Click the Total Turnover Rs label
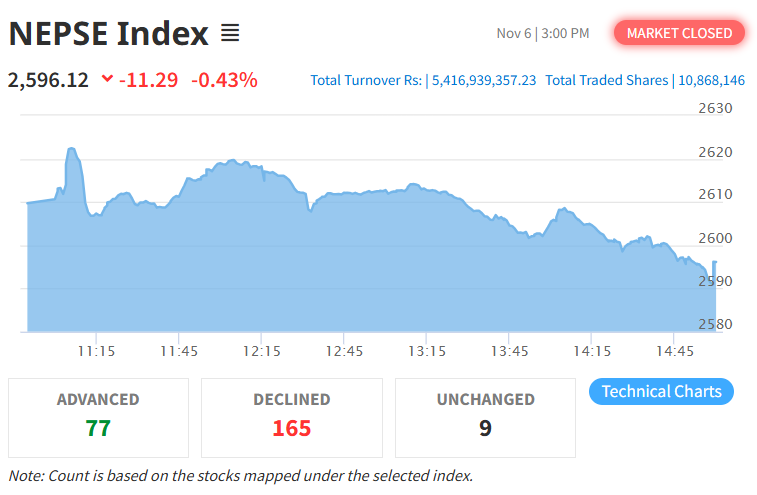Screen dimensions: 757x495 366,80
